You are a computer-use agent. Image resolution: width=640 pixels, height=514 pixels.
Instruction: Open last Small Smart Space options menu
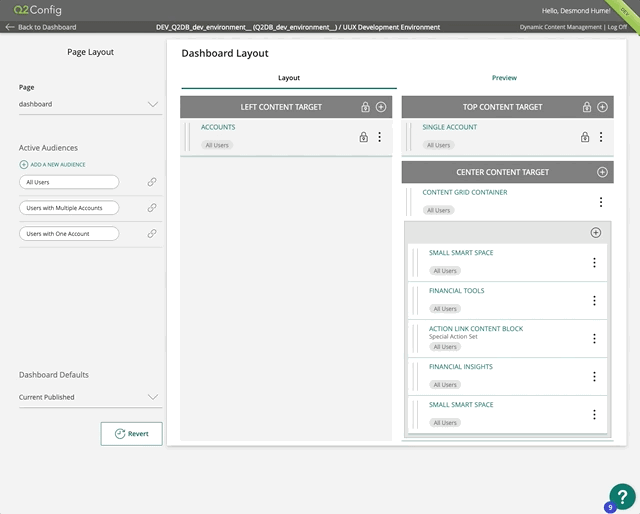(594, 414)
